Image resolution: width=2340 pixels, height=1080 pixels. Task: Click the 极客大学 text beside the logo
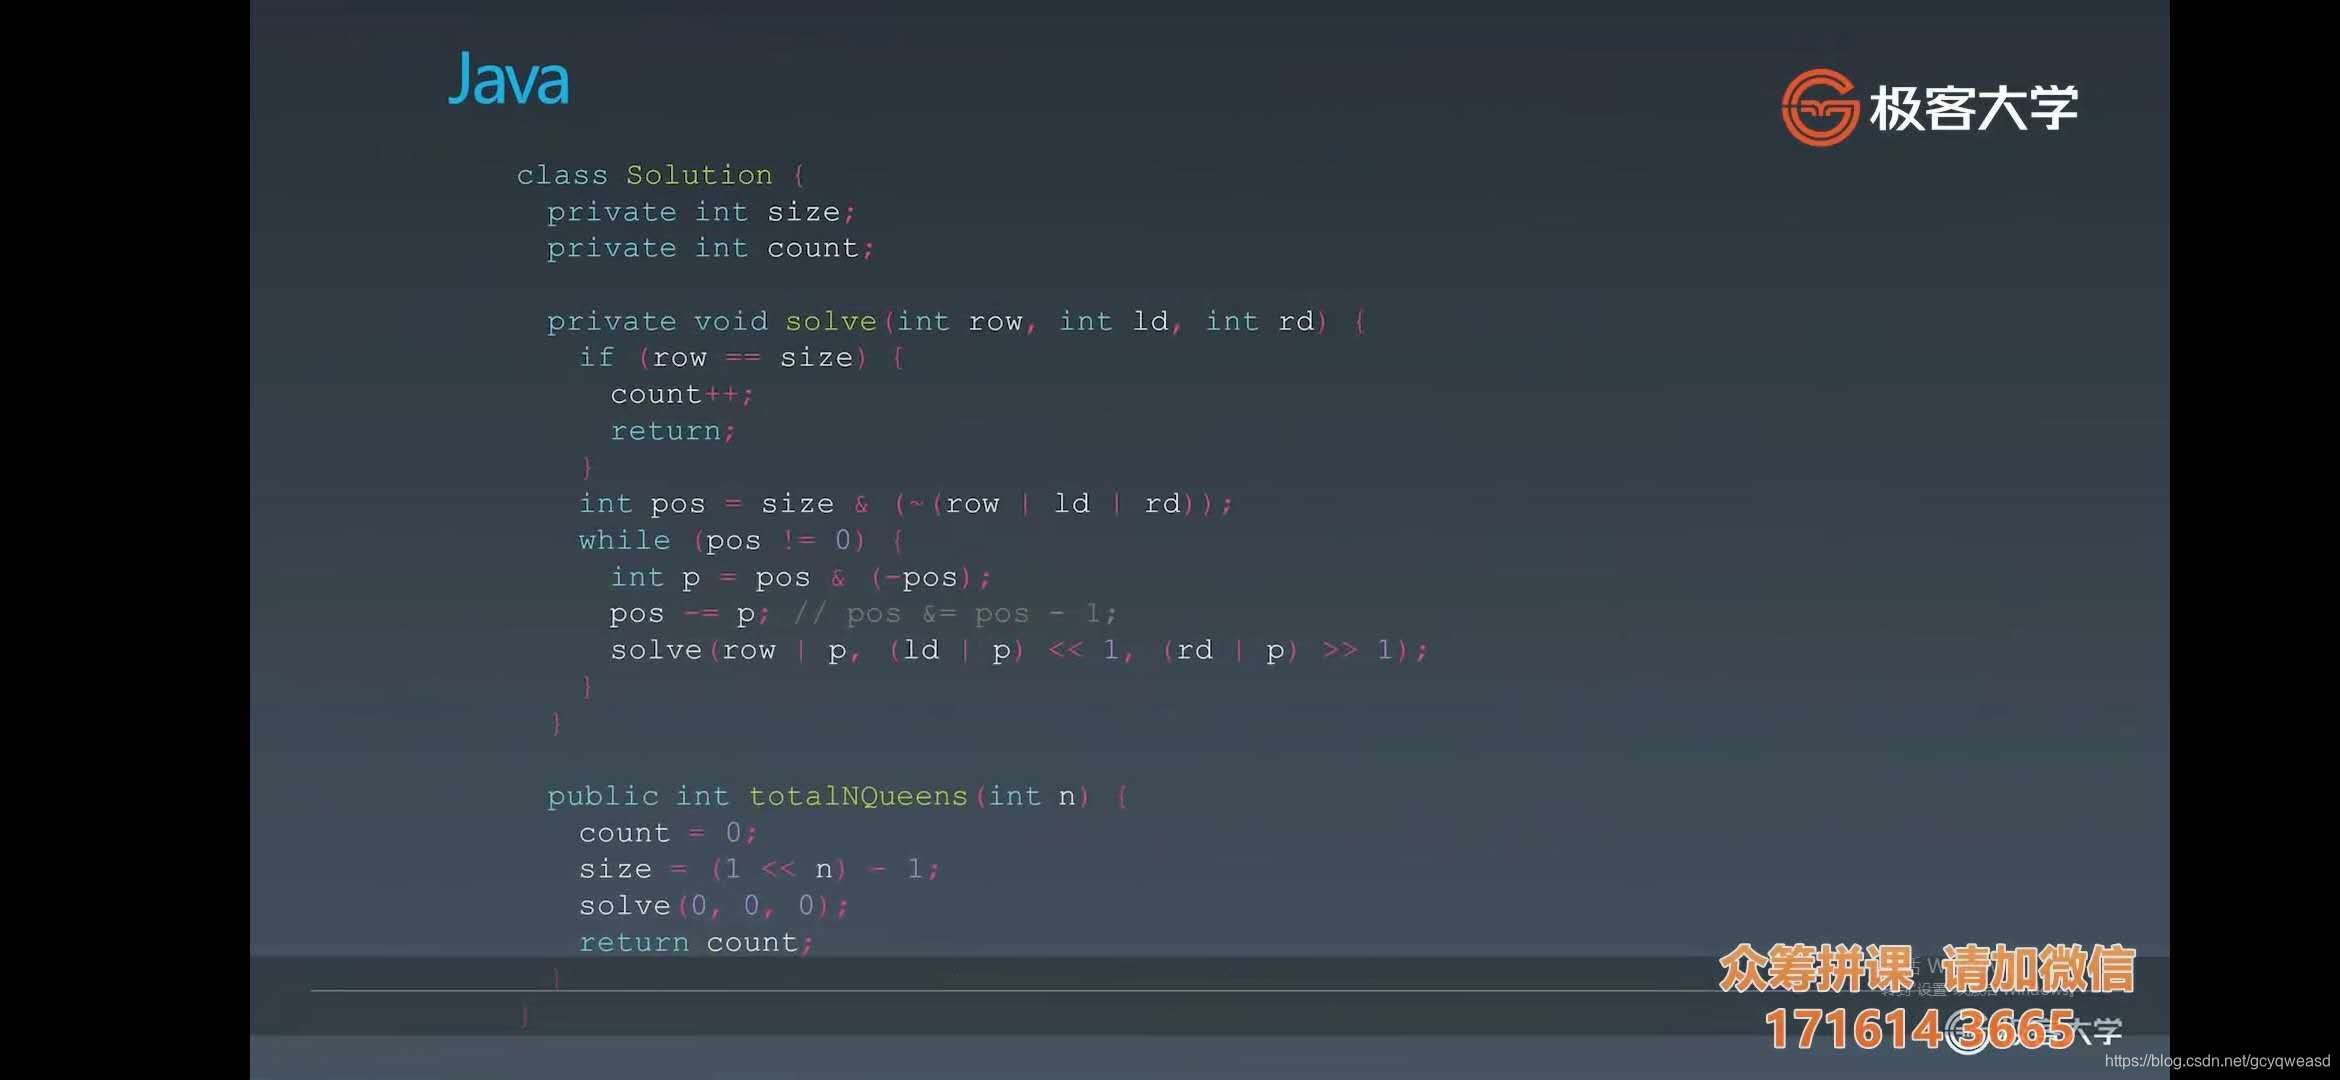pos(1973,108)
